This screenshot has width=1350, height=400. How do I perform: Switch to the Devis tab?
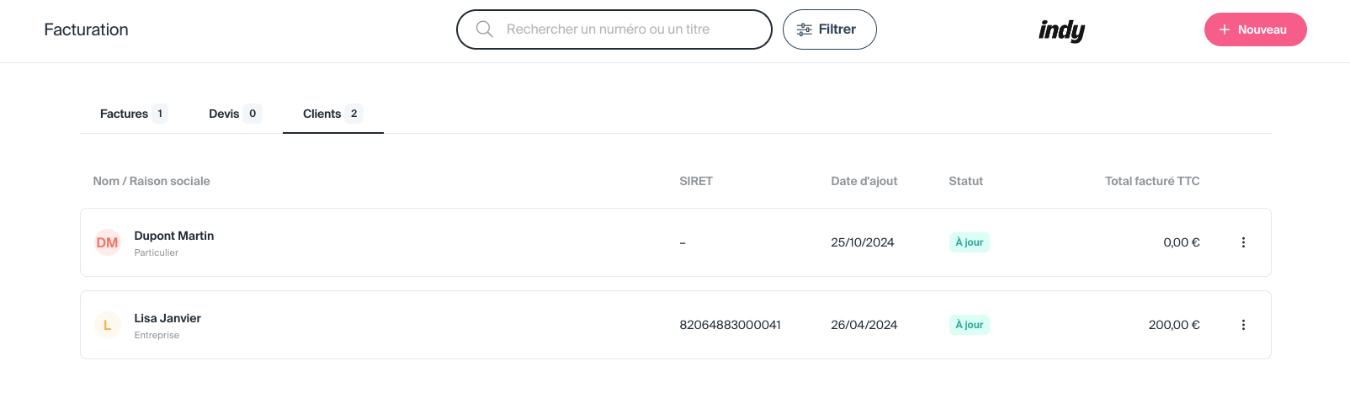pyautogui.click(x=224, y=114)
